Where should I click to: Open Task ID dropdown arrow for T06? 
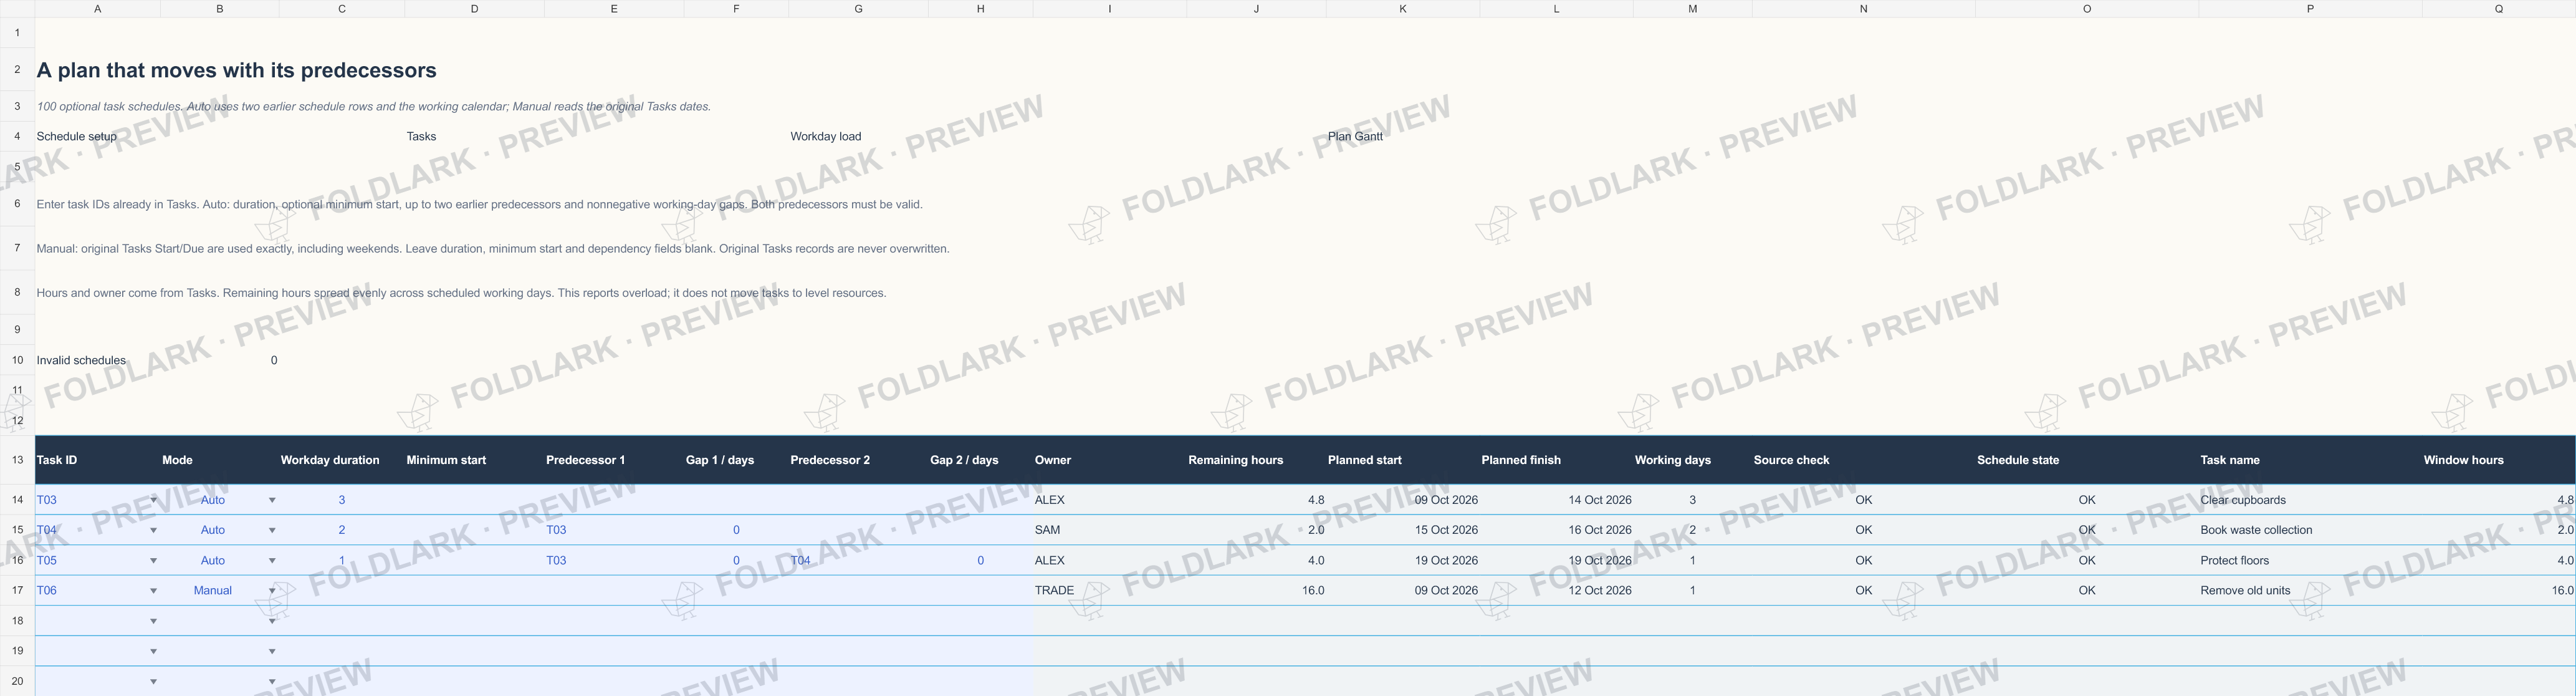point(153,591)
